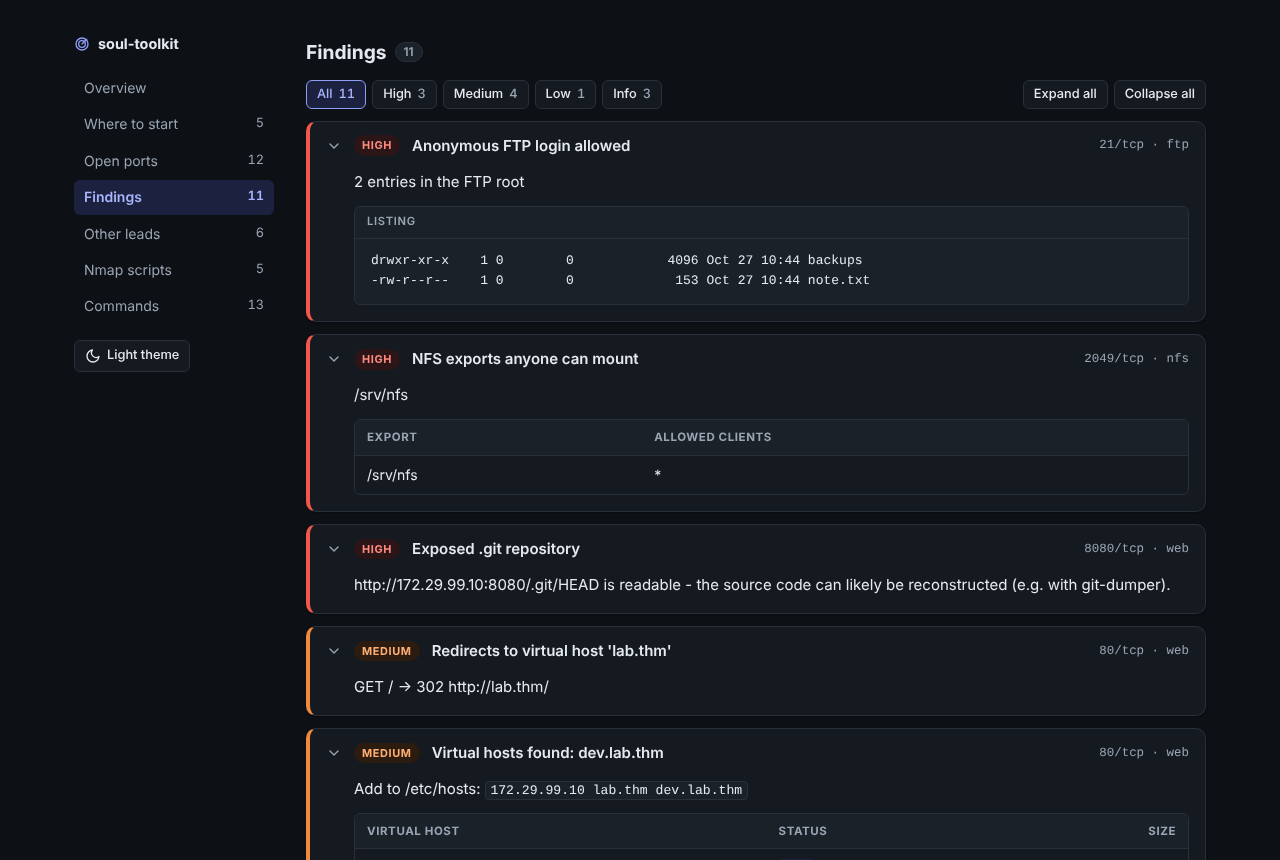Click the moon icon in the Light theme button
Screen dimensions: 1280x860
tap(93, 356)
